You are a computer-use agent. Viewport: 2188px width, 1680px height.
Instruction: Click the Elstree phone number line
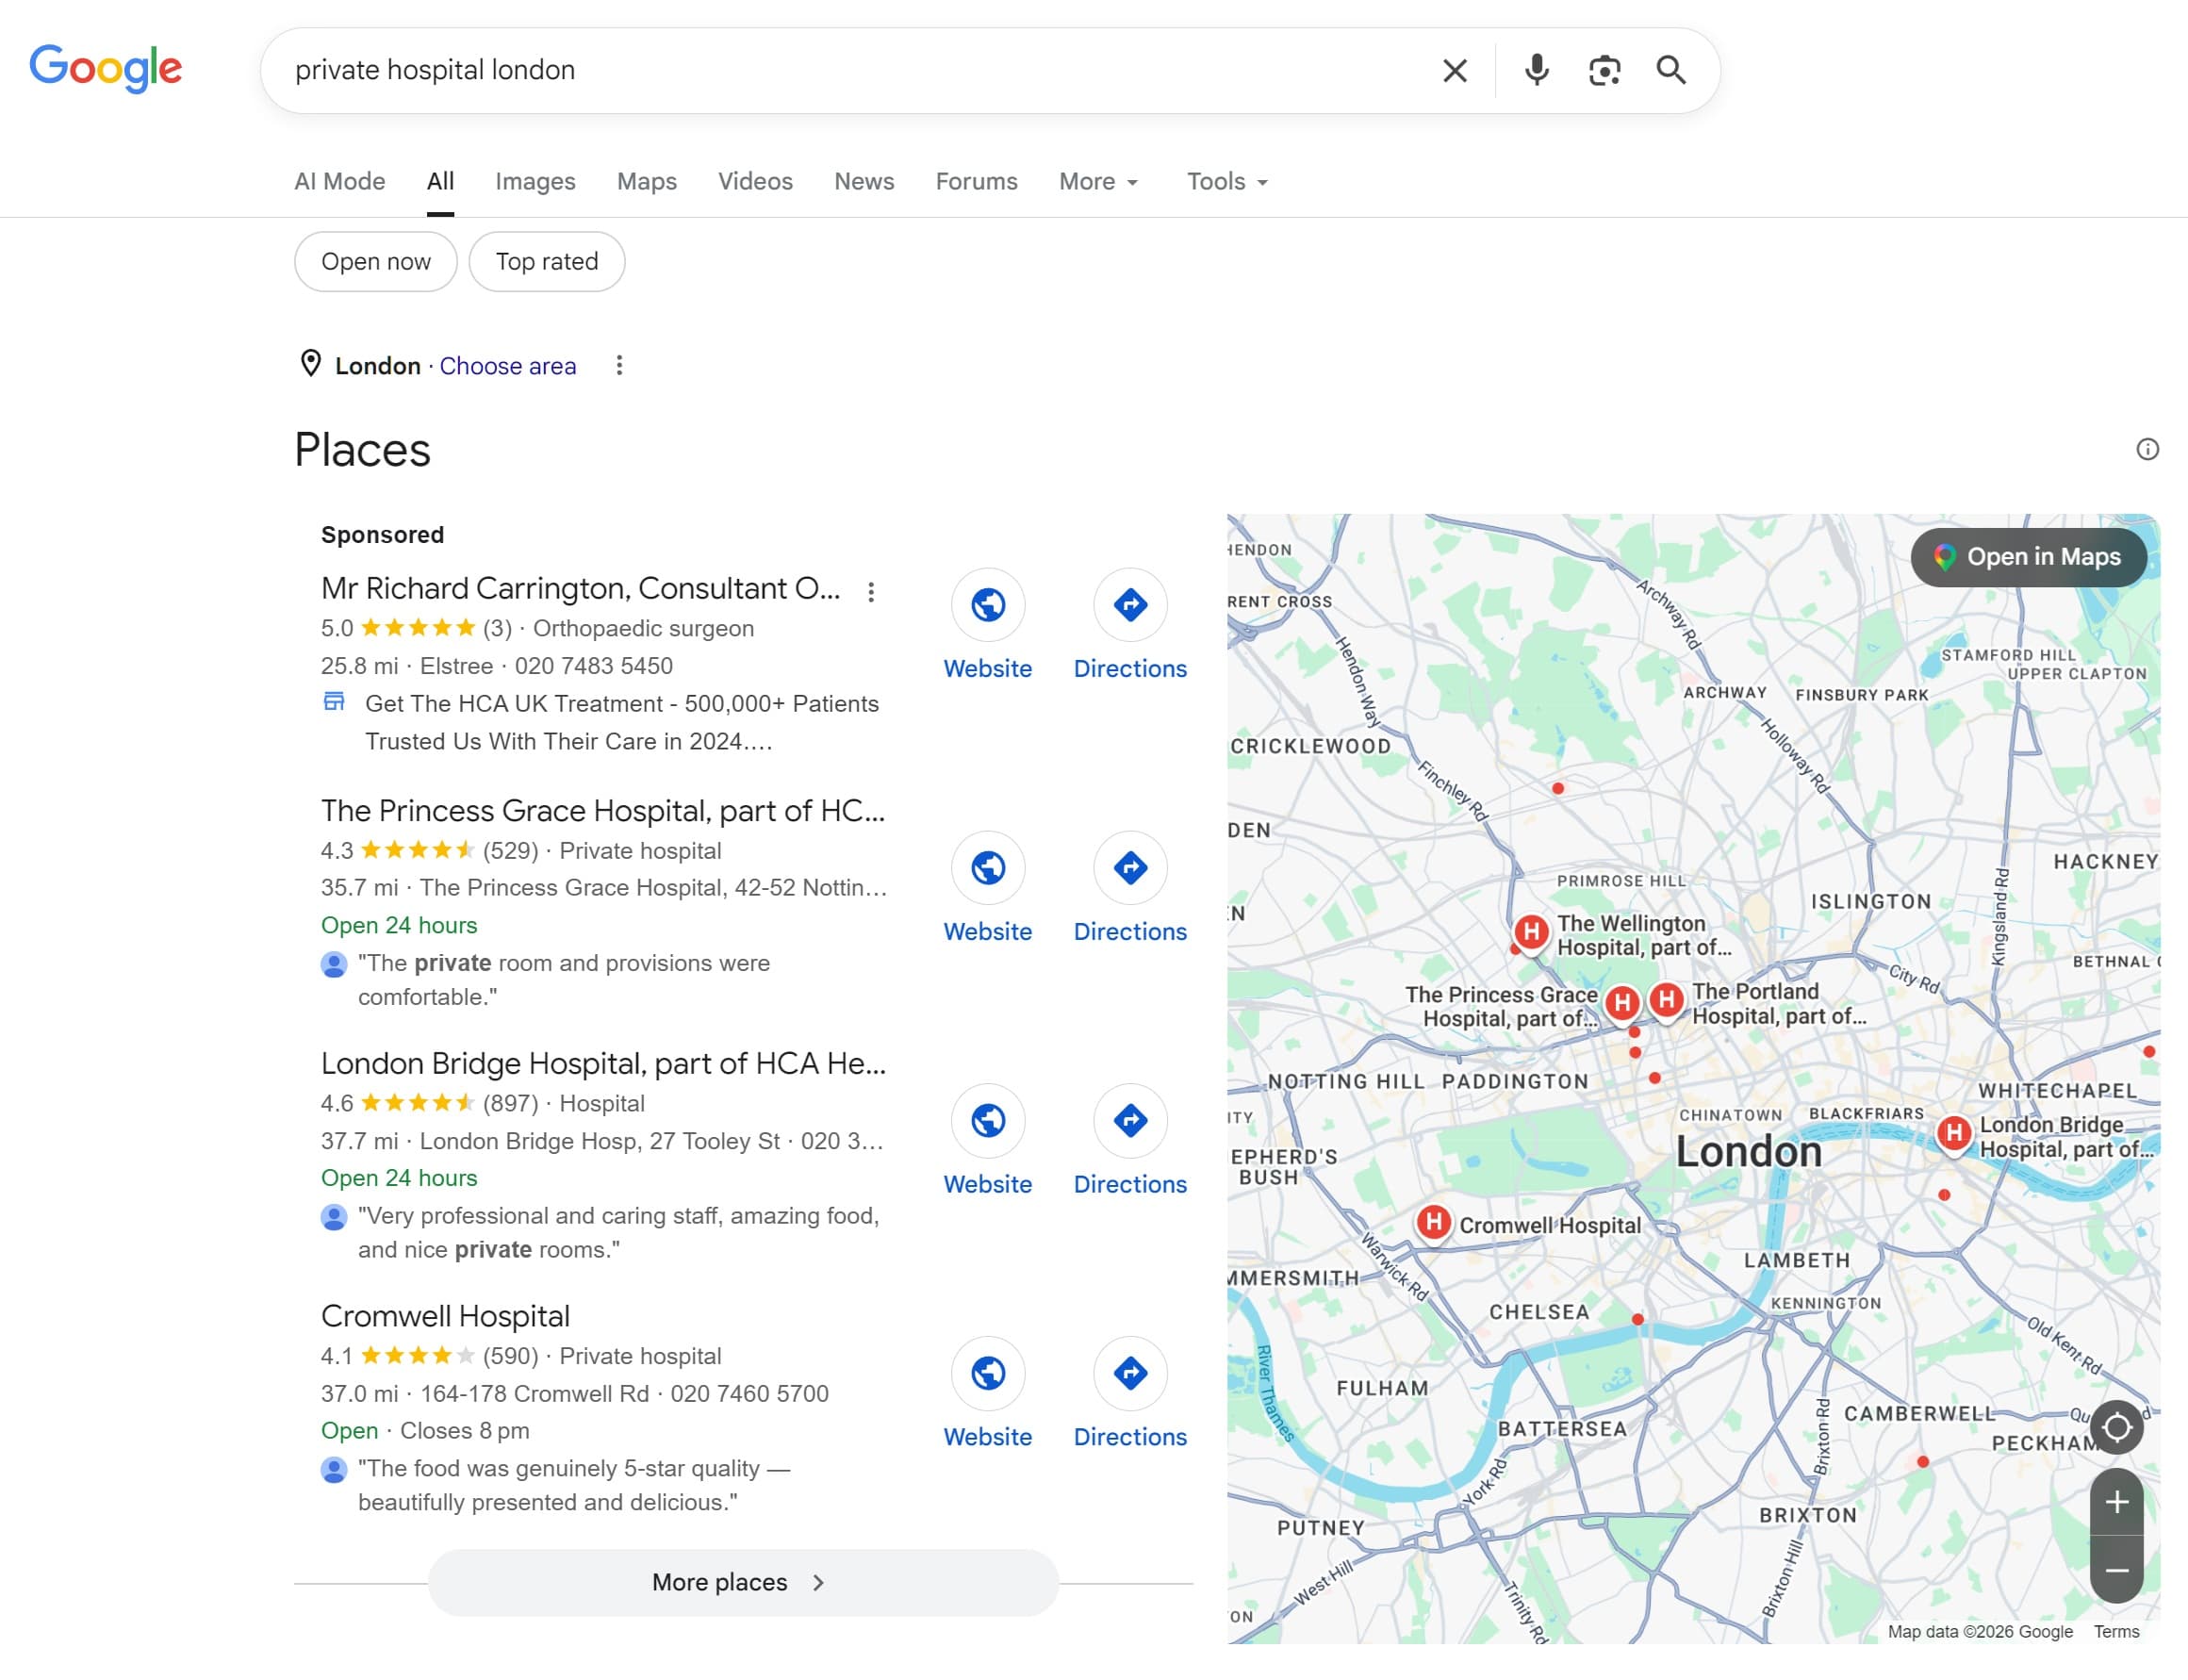497,666
